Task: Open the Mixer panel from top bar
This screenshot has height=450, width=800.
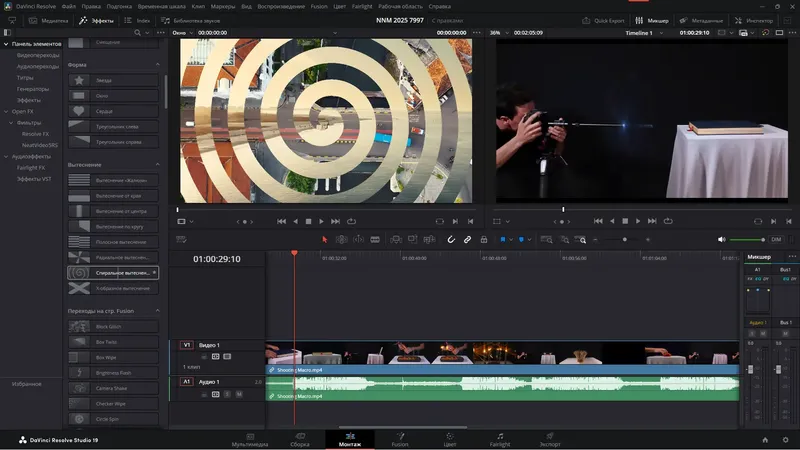Action: [652, 20]
